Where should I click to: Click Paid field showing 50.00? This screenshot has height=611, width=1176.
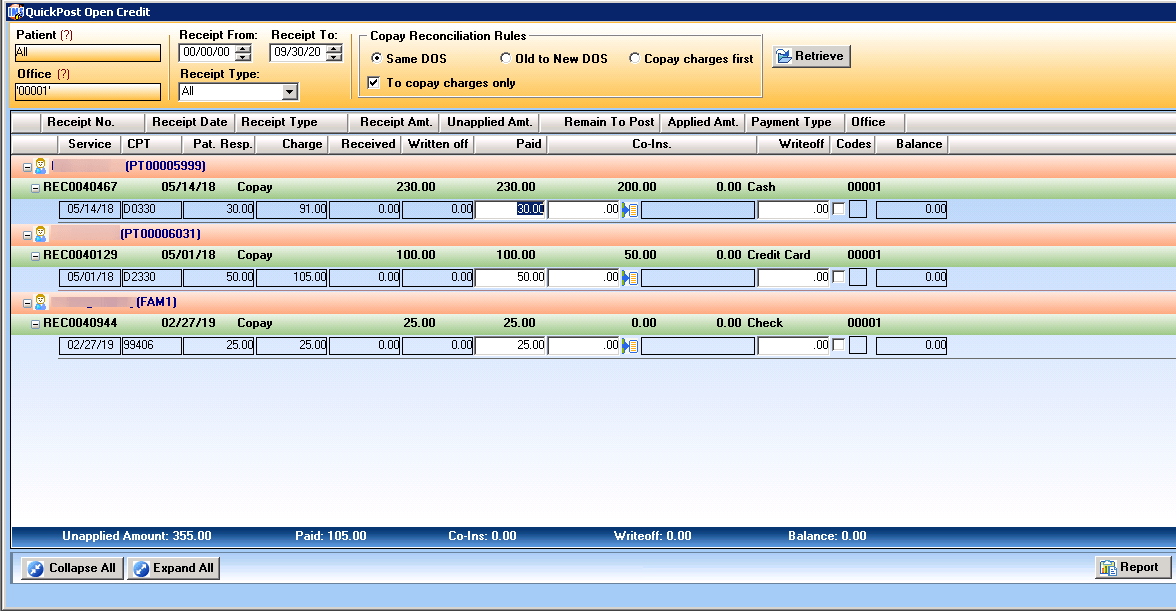pyautogui.click(x=511, y=277)
